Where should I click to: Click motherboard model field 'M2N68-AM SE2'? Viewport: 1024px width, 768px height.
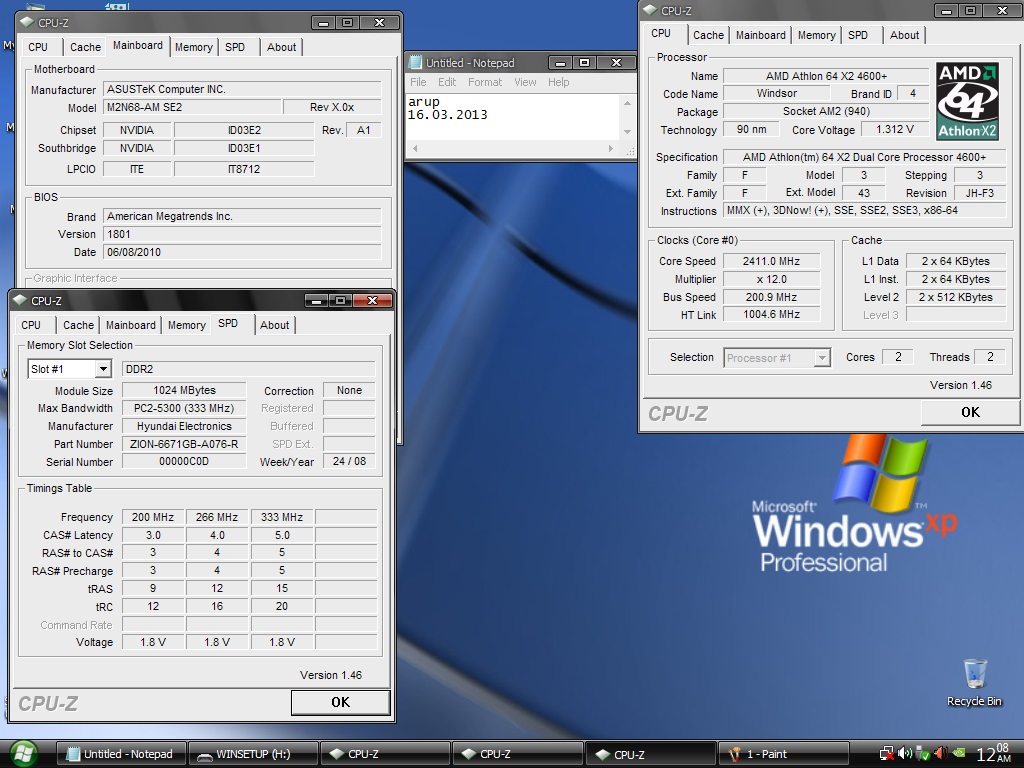click(192, 107)
